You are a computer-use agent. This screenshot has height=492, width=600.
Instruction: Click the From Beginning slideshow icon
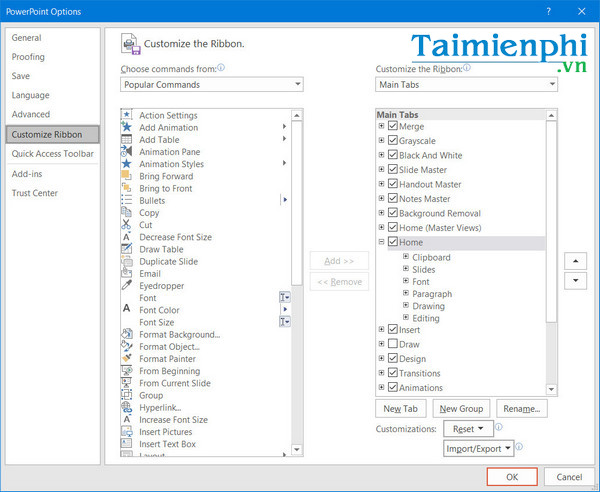tap(127, 371)
